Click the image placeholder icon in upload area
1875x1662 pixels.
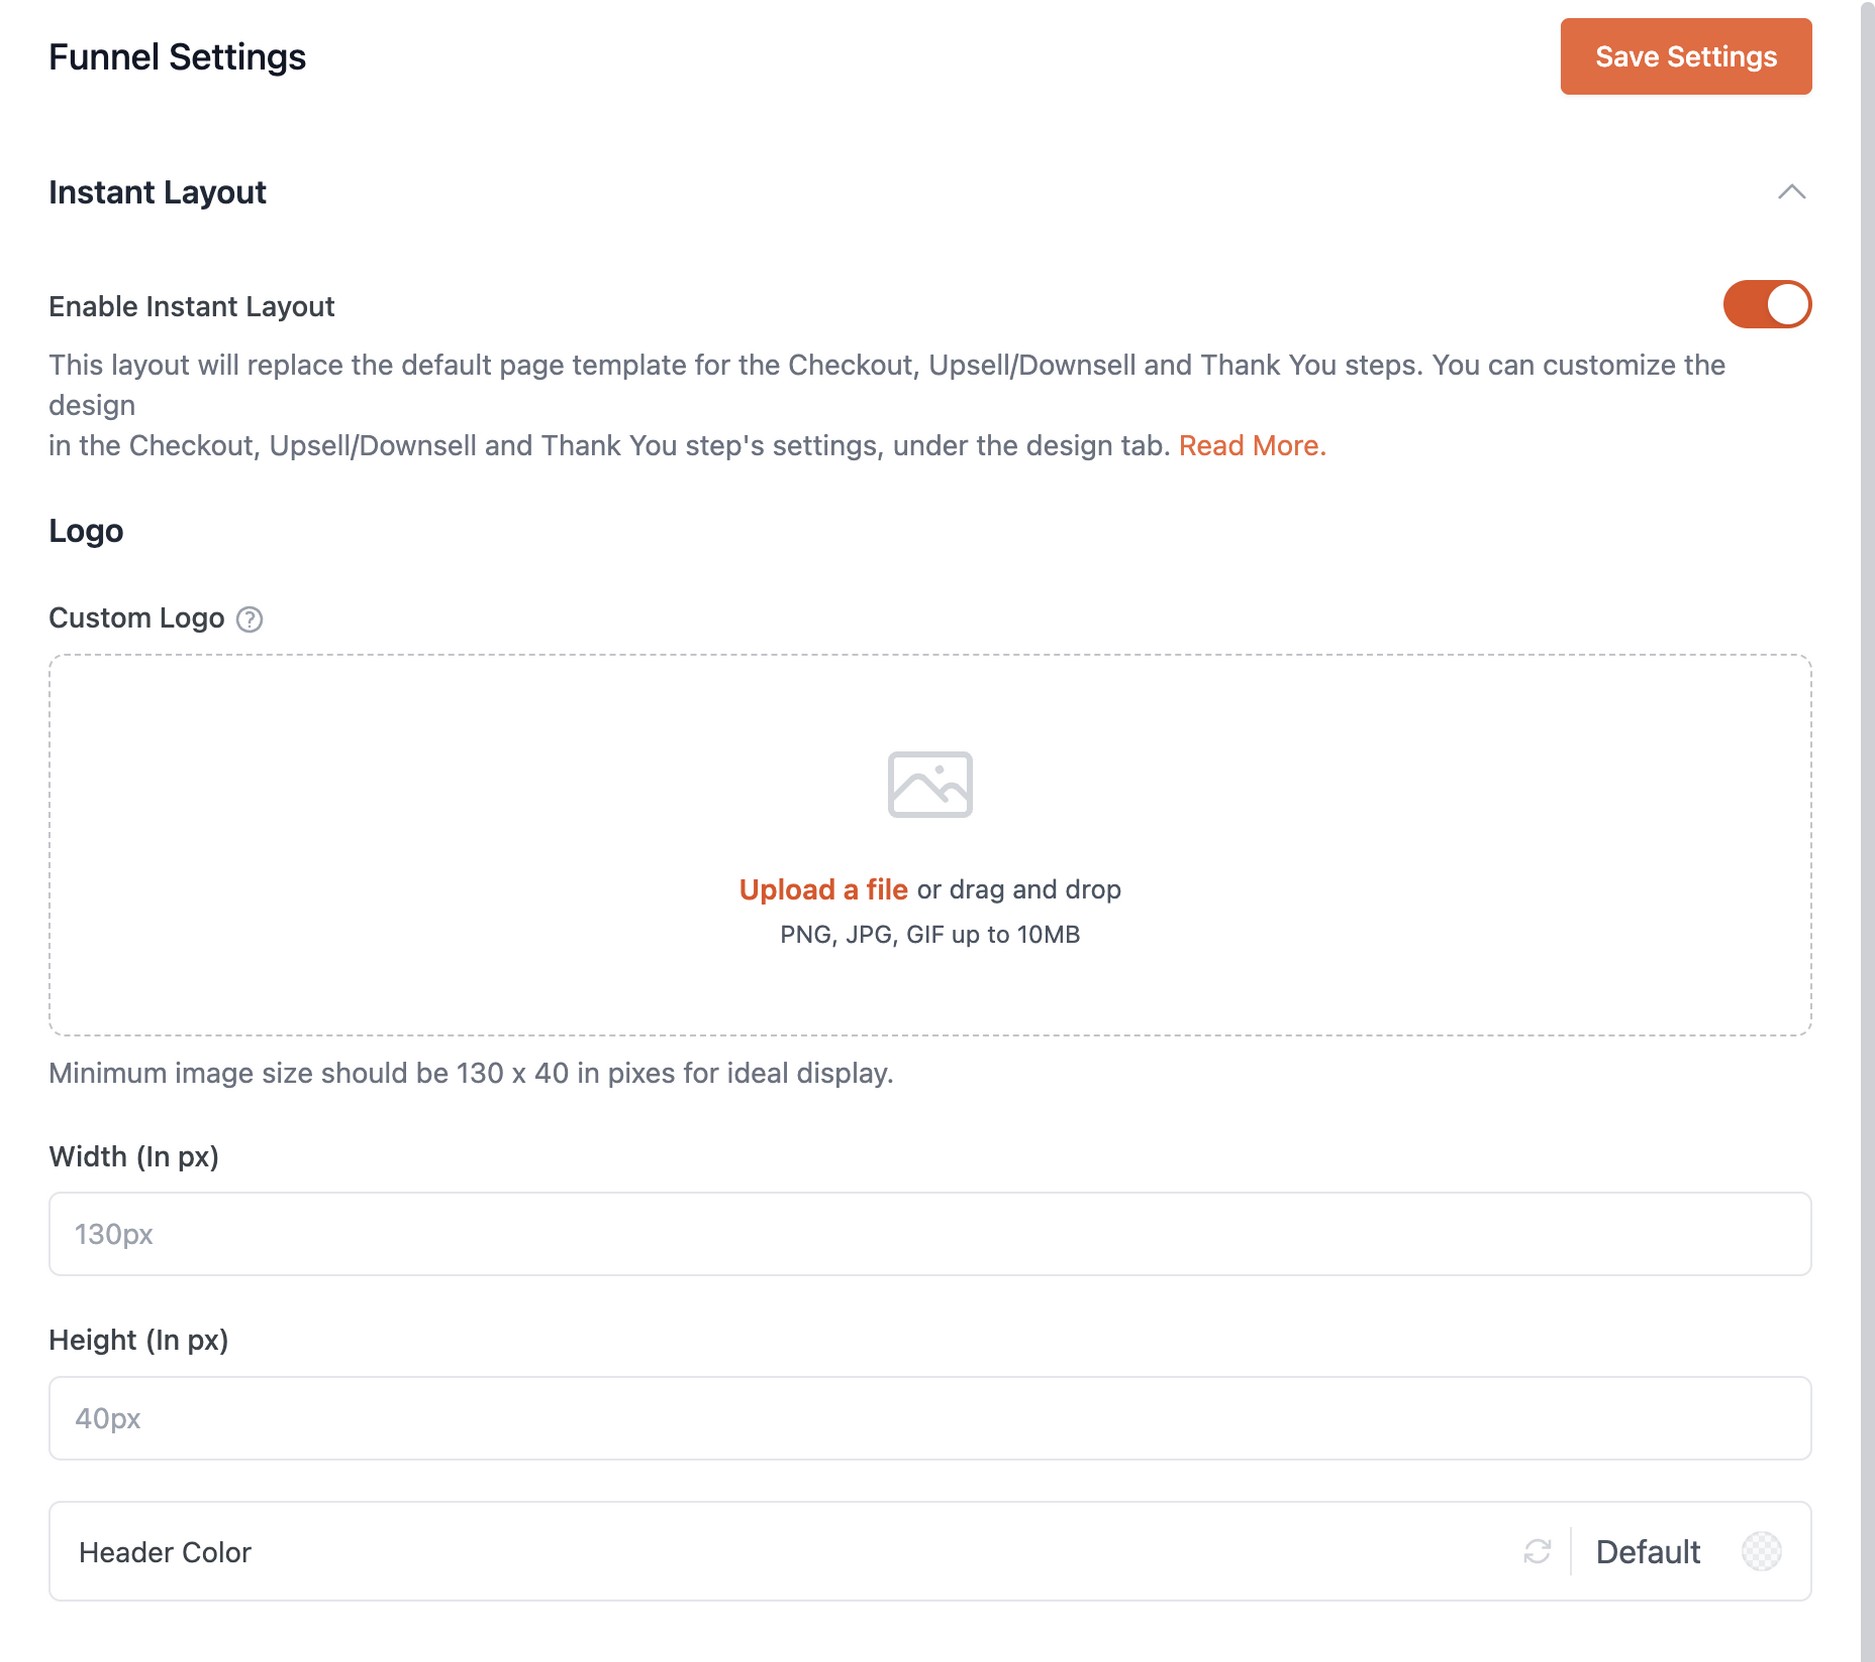pos(930,784)
